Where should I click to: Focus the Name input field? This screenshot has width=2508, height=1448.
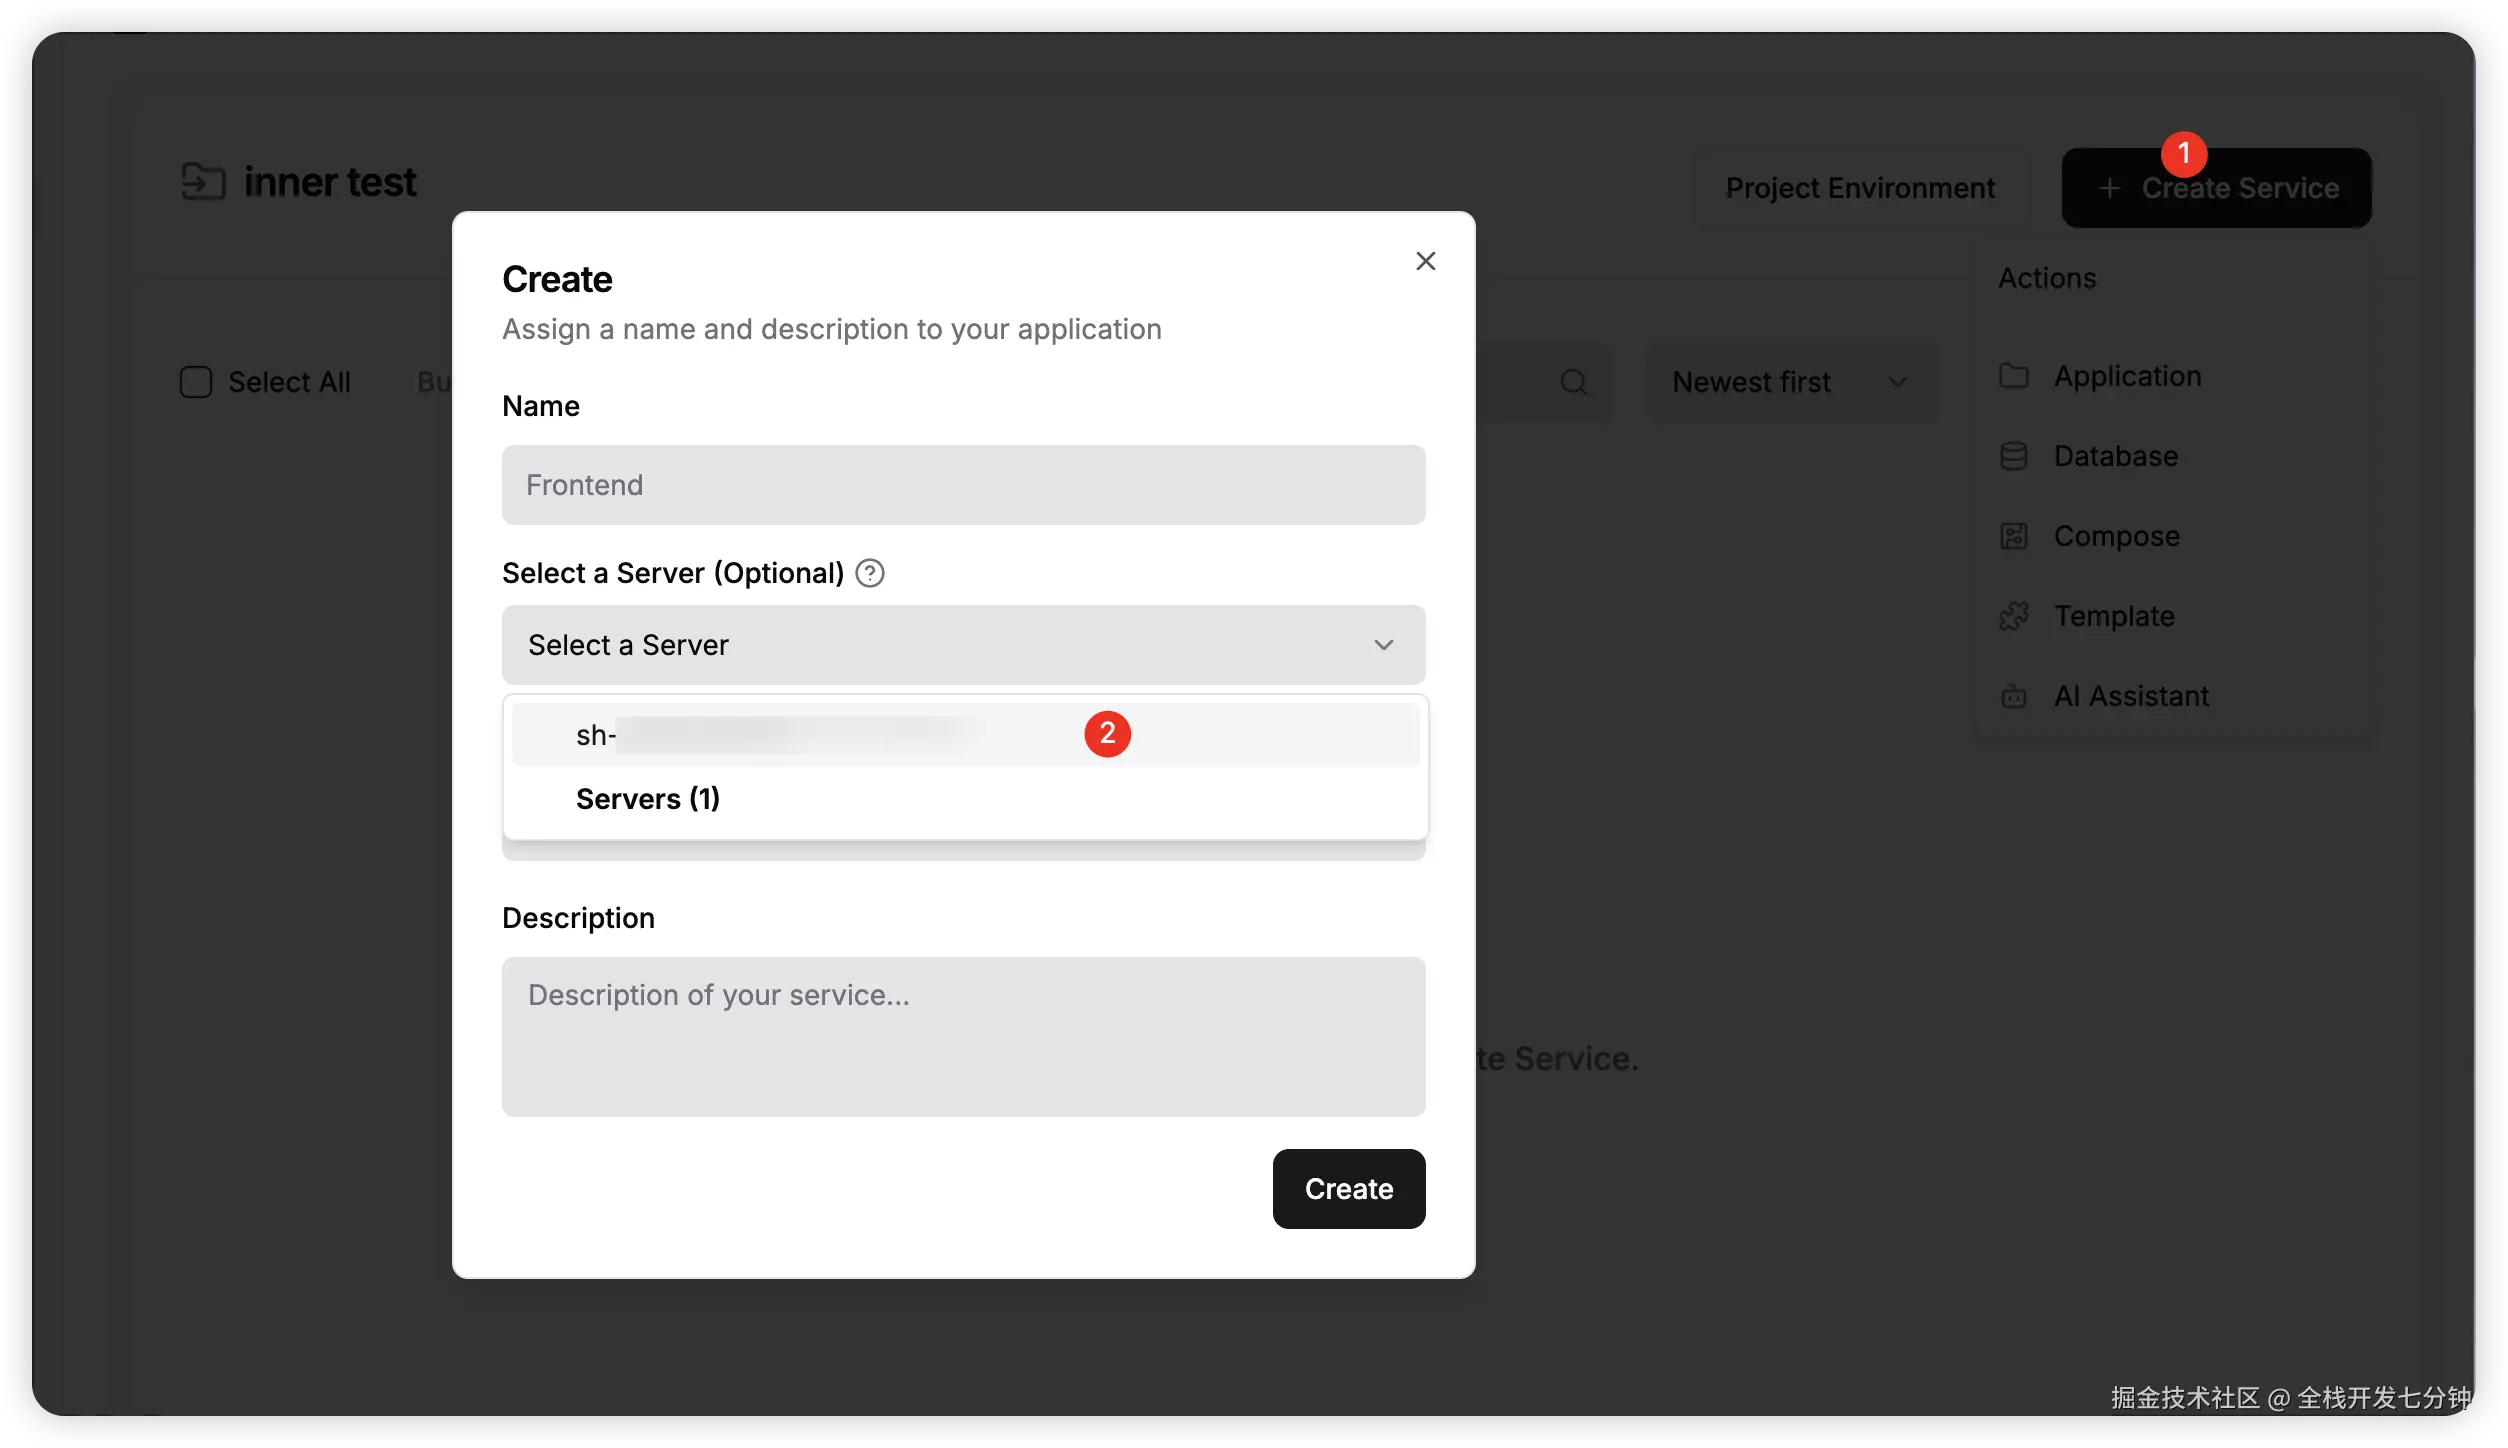(963, 485)
